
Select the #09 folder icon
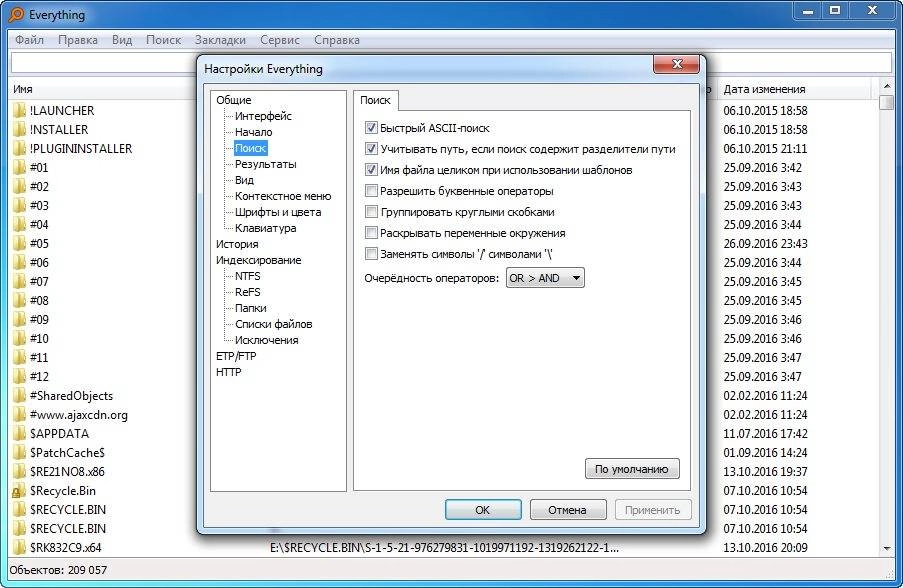coord(20,319)
